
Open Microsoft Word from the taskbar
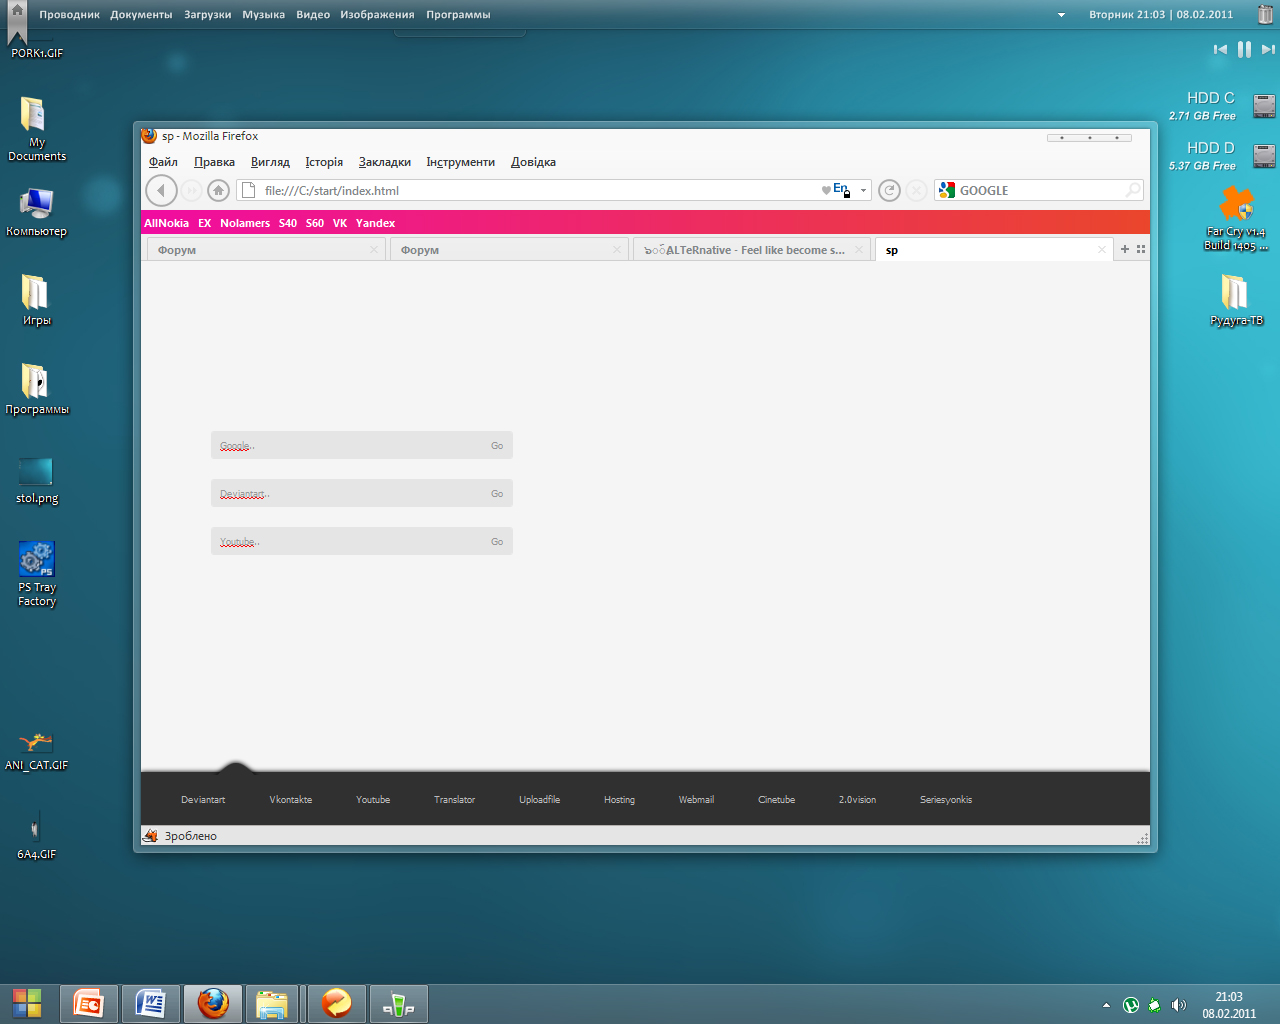[151, 1003]
